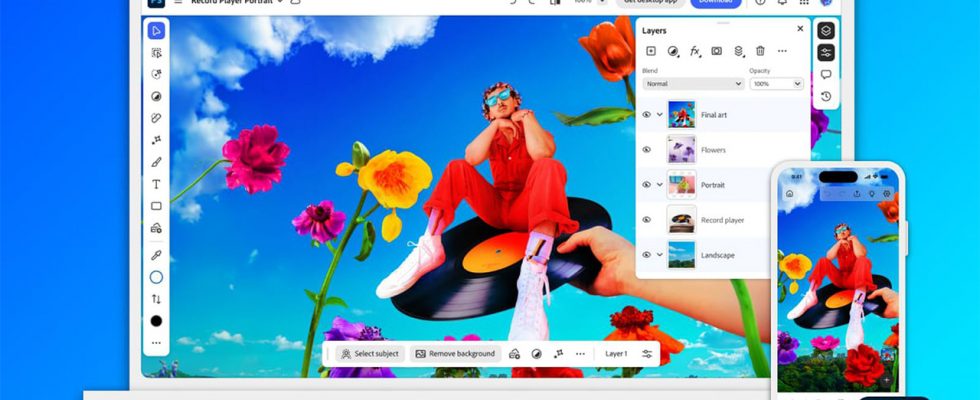Viewport: 980px width, 400px height.
Task: Select the Object Selection tool
Action: pos(156,52)
